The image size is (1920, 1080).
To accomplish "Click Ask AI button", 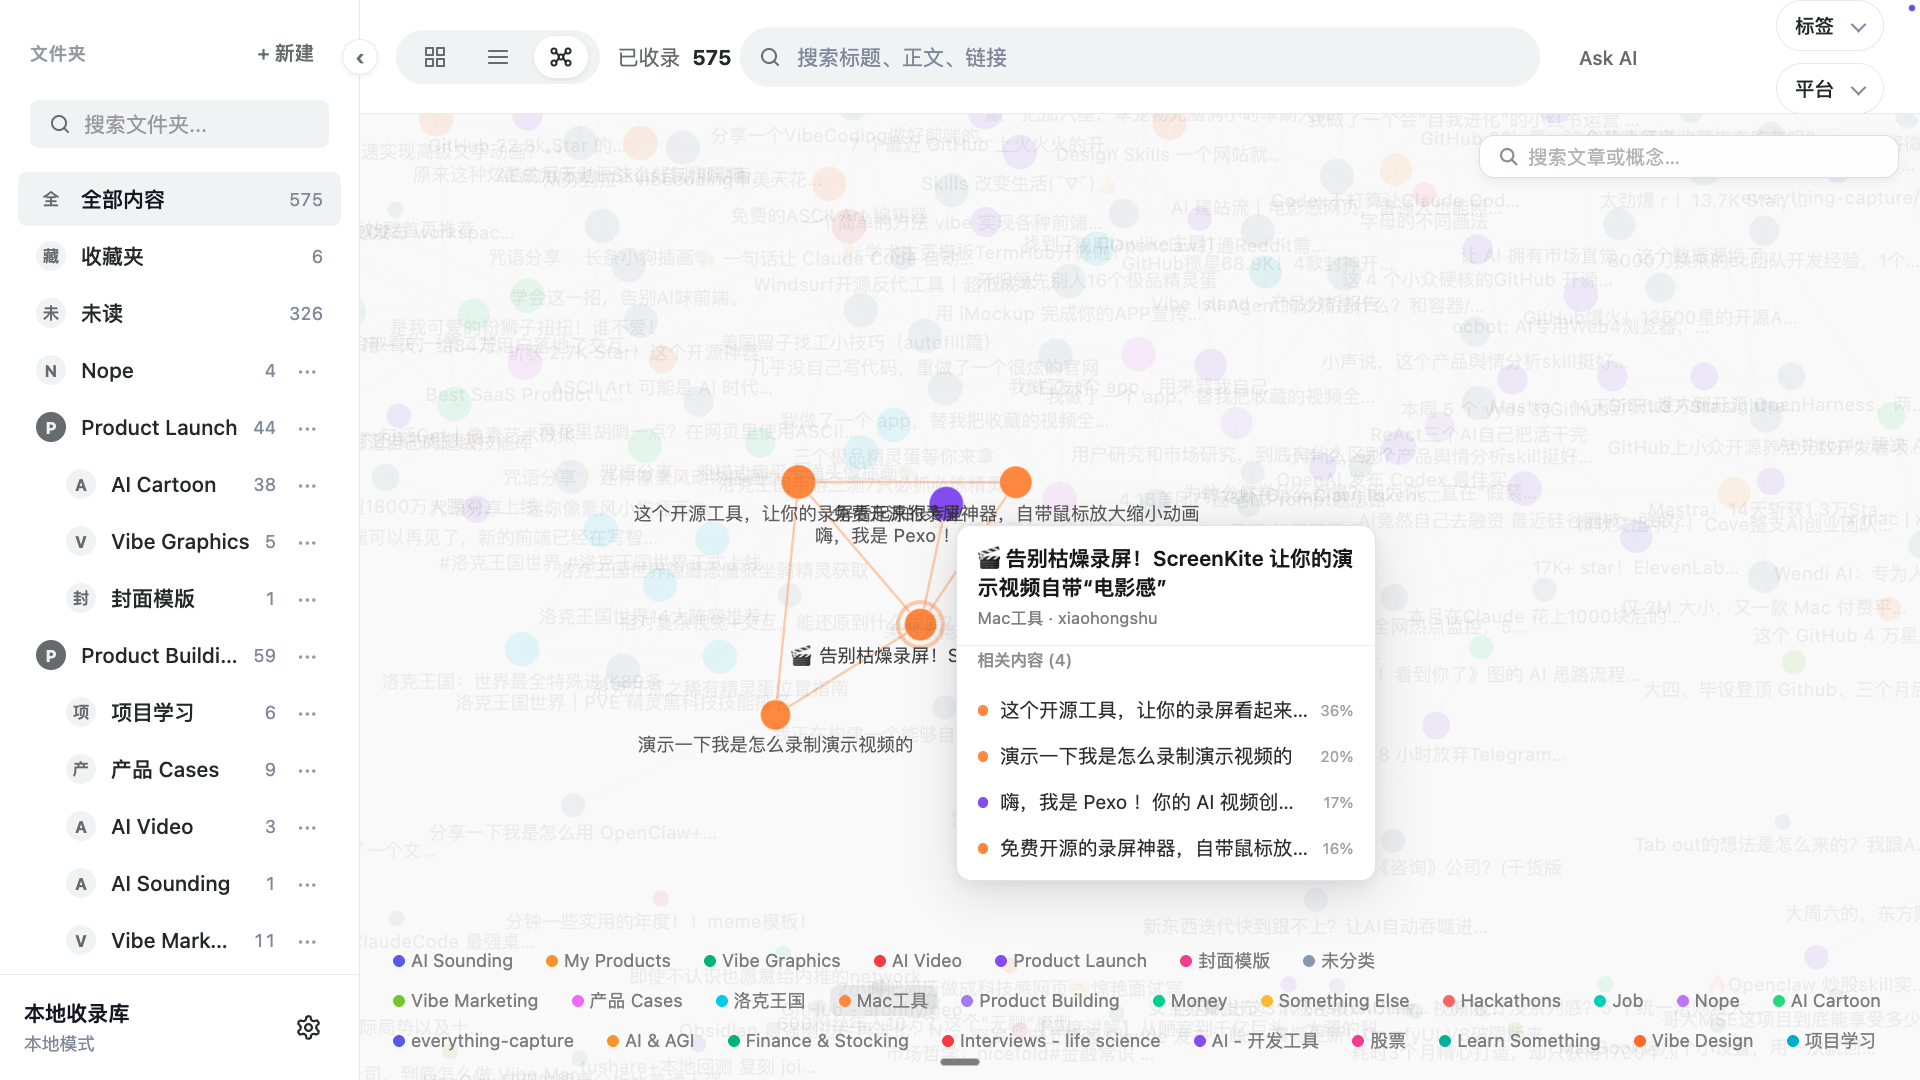I will pyautogui.click(x=1608, y=58).
